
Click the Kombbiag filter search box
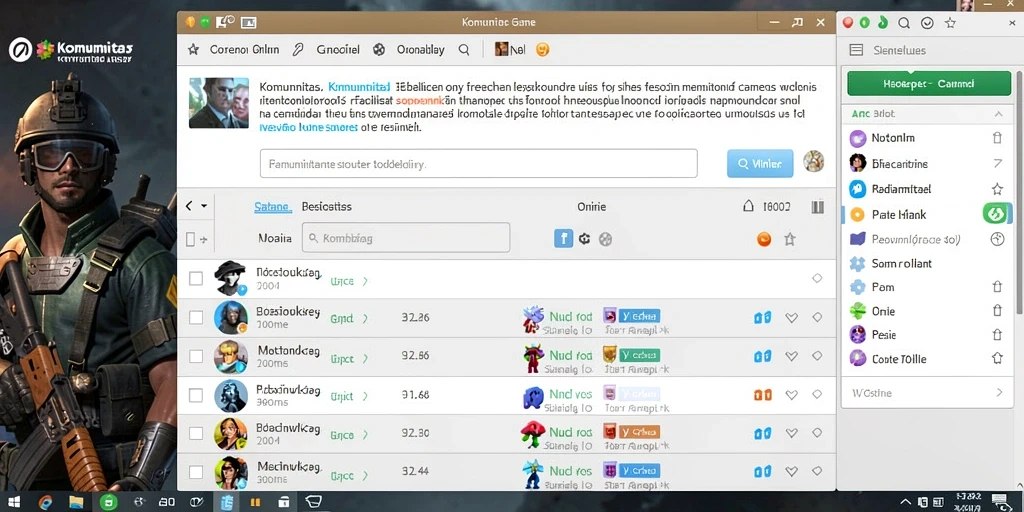406,238
